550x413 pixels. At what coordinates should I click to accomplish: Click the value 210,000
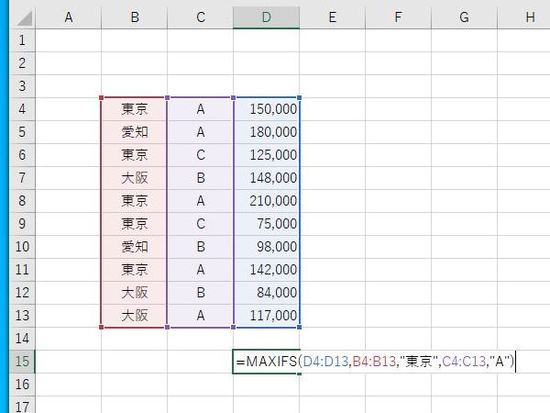273,201
